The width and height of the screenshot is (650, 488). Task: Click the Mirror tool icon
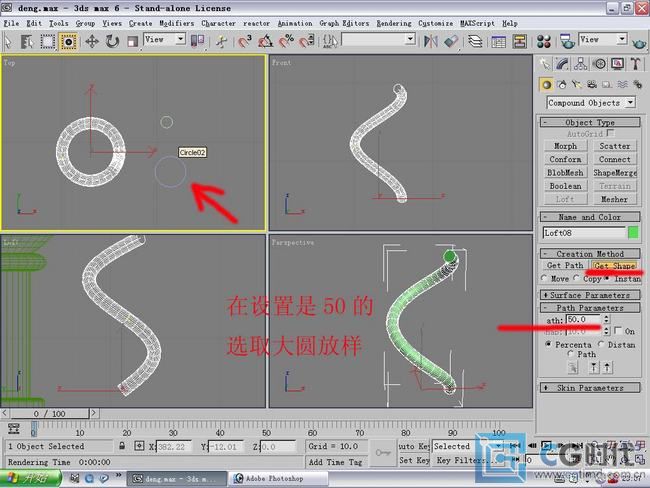[x=431, y=41]
